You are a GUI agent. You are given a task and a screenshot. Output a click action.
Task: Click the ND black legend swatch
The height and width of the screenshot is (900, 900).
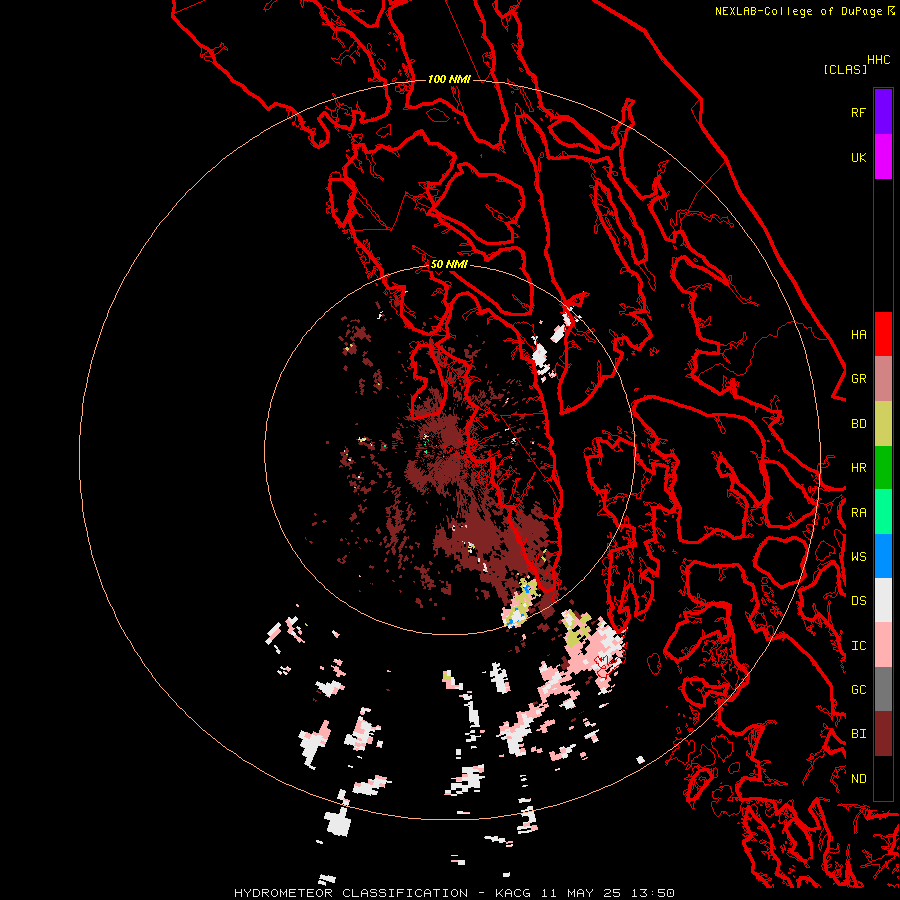pos(883,778)
